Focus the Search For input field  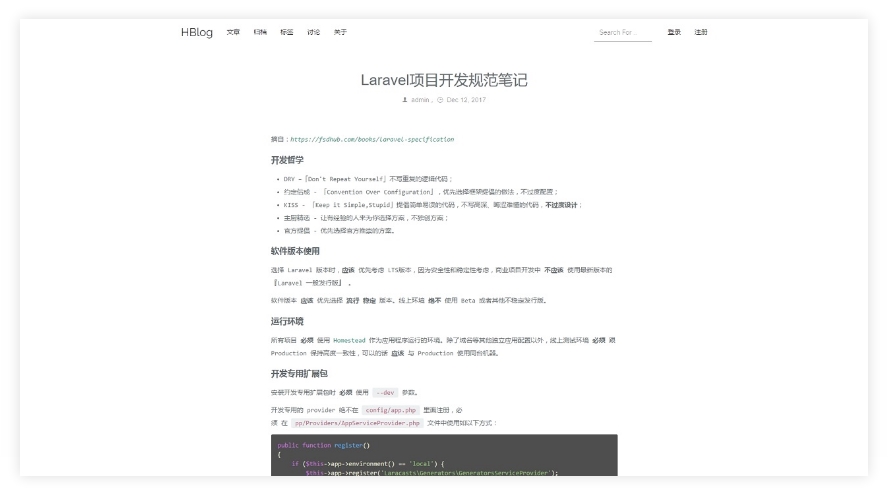coord(622,33)
